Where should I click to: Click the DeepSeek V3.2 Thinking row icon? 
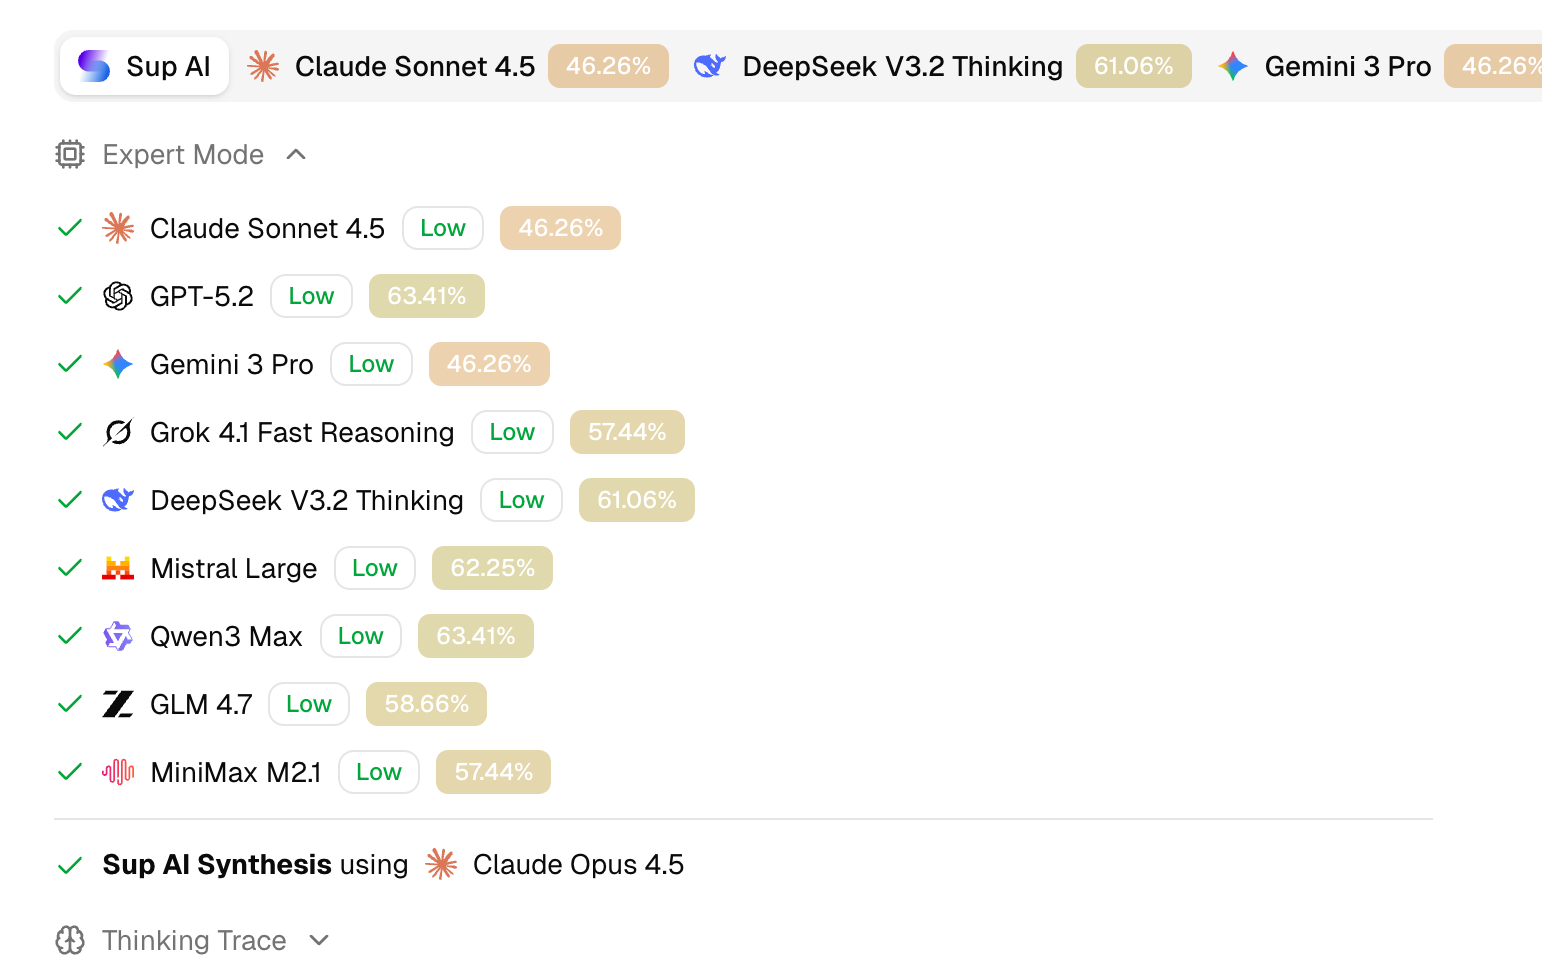(x=118, y=500)
